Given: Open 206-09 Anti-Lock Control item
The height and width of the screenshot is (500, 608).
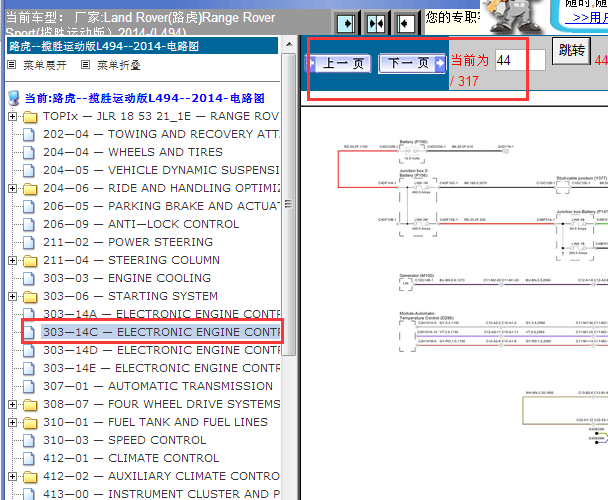Looking at the screenshot, I should point(141,224).
